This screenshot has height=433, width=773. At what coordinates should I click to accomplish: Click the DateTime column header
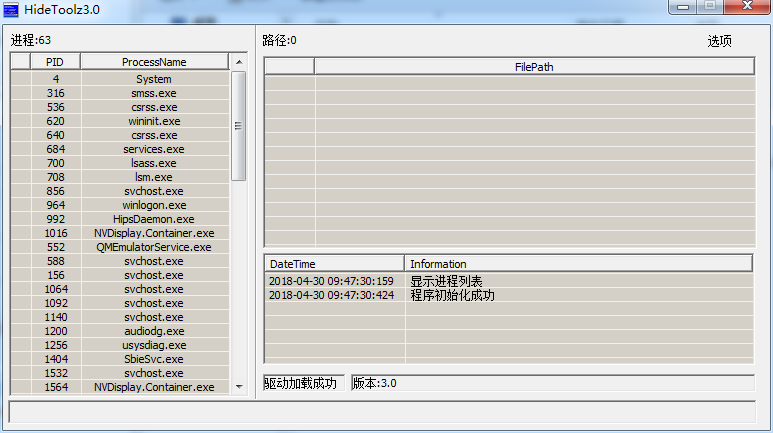[334, 264]
